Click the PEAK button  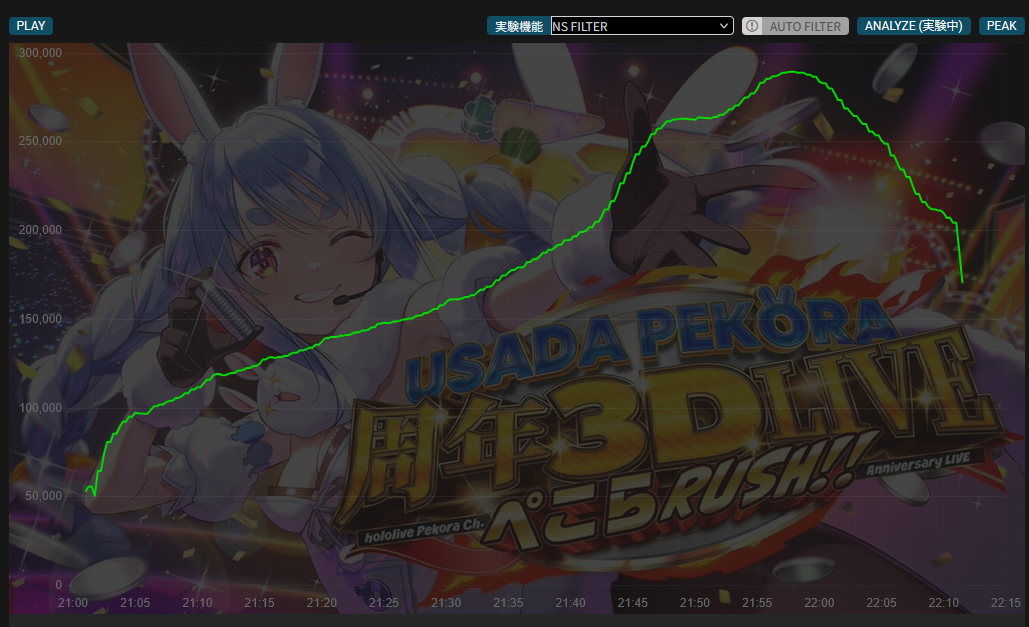1001,26
